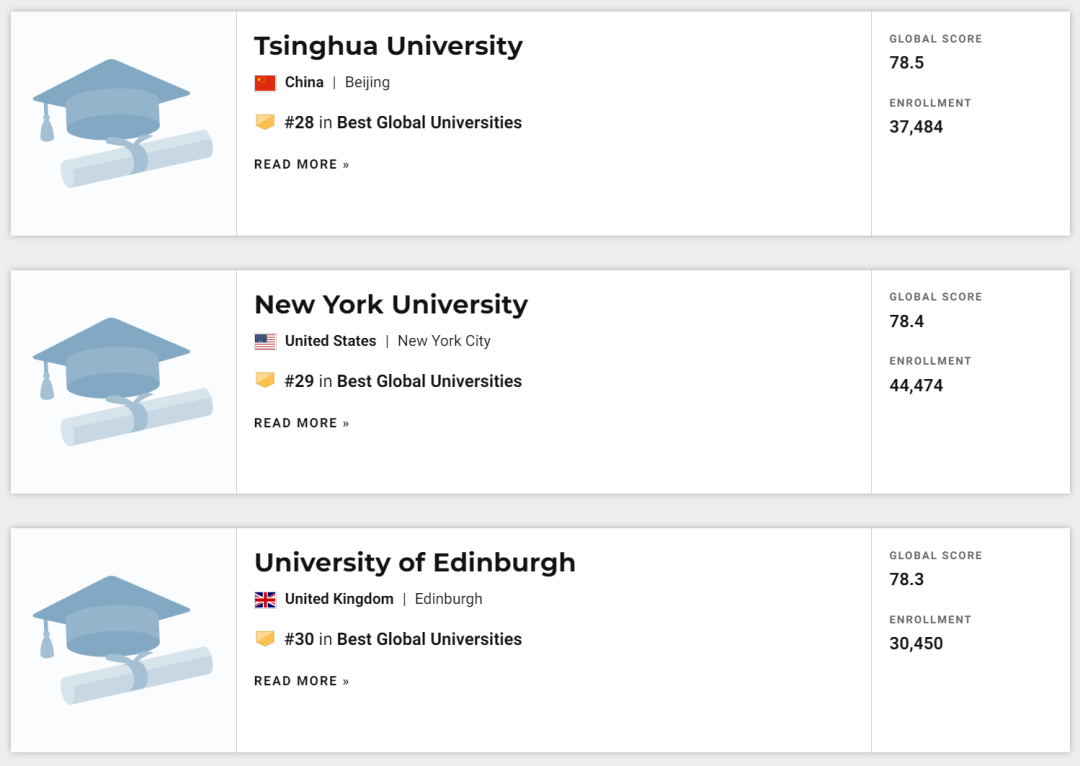Viewport: 1080px width, 766px height.
Task: Open the New York University title link
Action: pyautogui.click(x=391, y=304)
